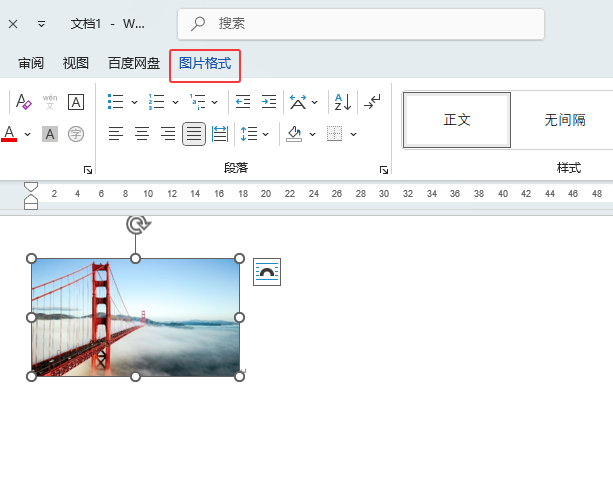Apply Distributed alignment

pyautogui.click(x=220, y=134)
